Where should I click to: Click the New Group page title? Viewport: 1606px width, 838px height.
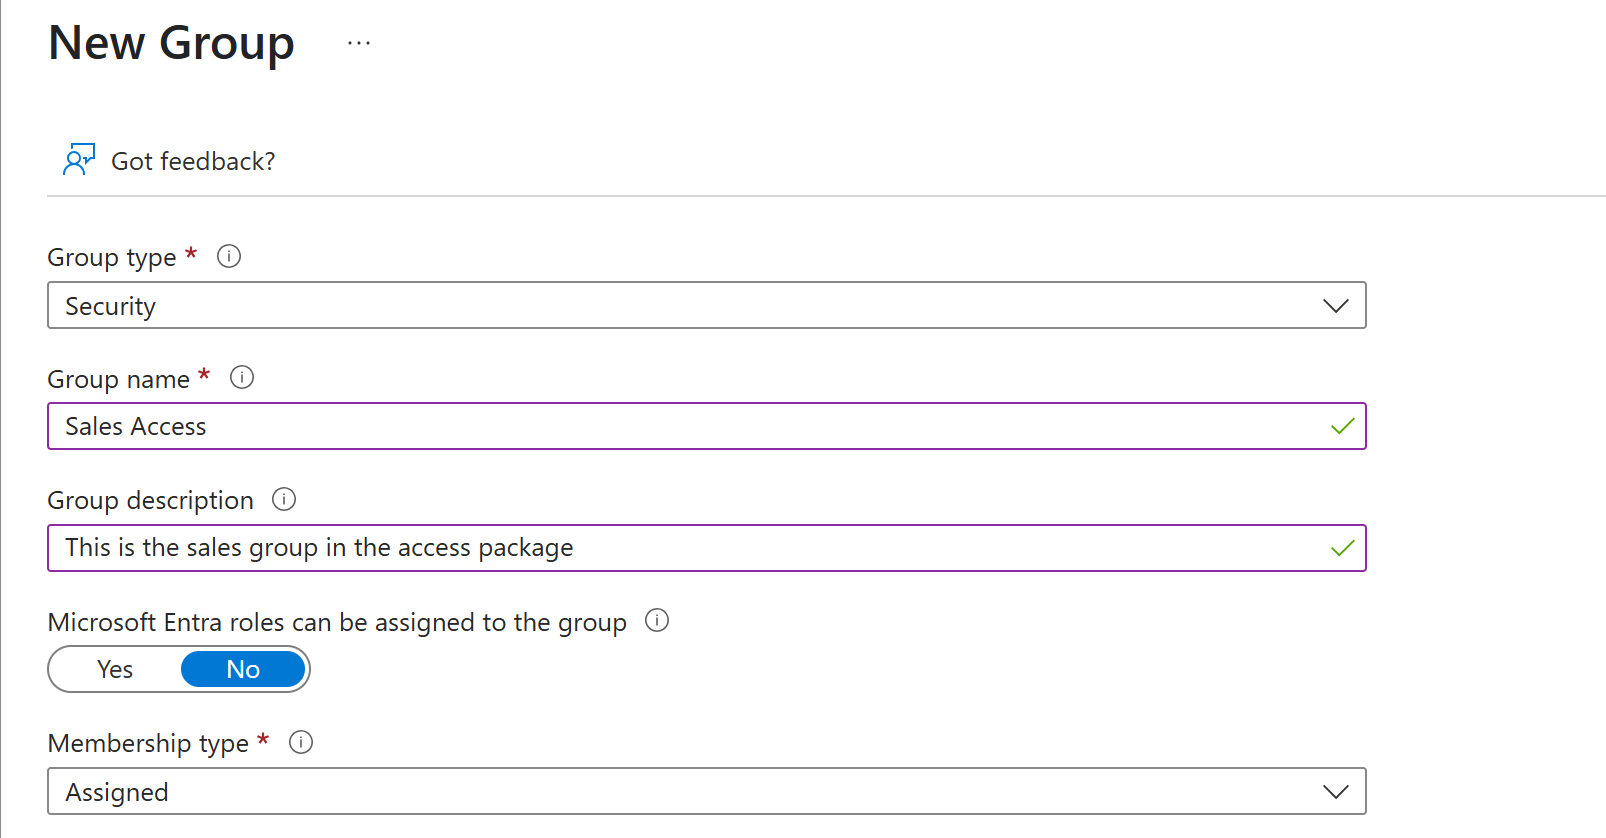pos(171,43)
